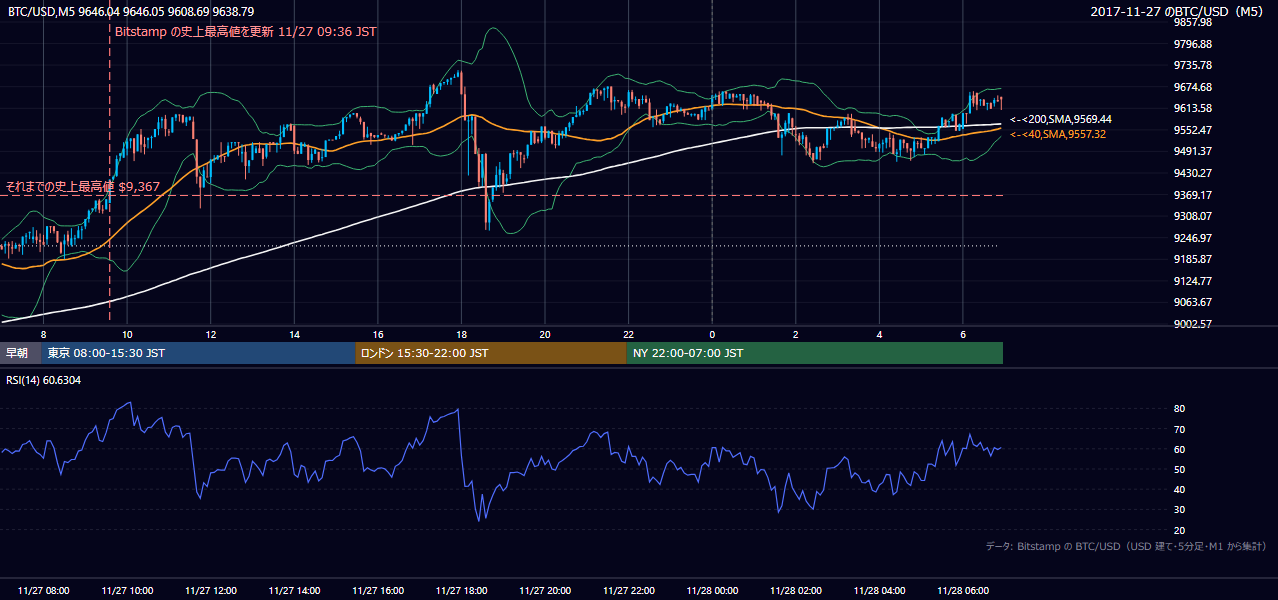Click the Bitstamp all-time high annotation label

click(246, 32)
